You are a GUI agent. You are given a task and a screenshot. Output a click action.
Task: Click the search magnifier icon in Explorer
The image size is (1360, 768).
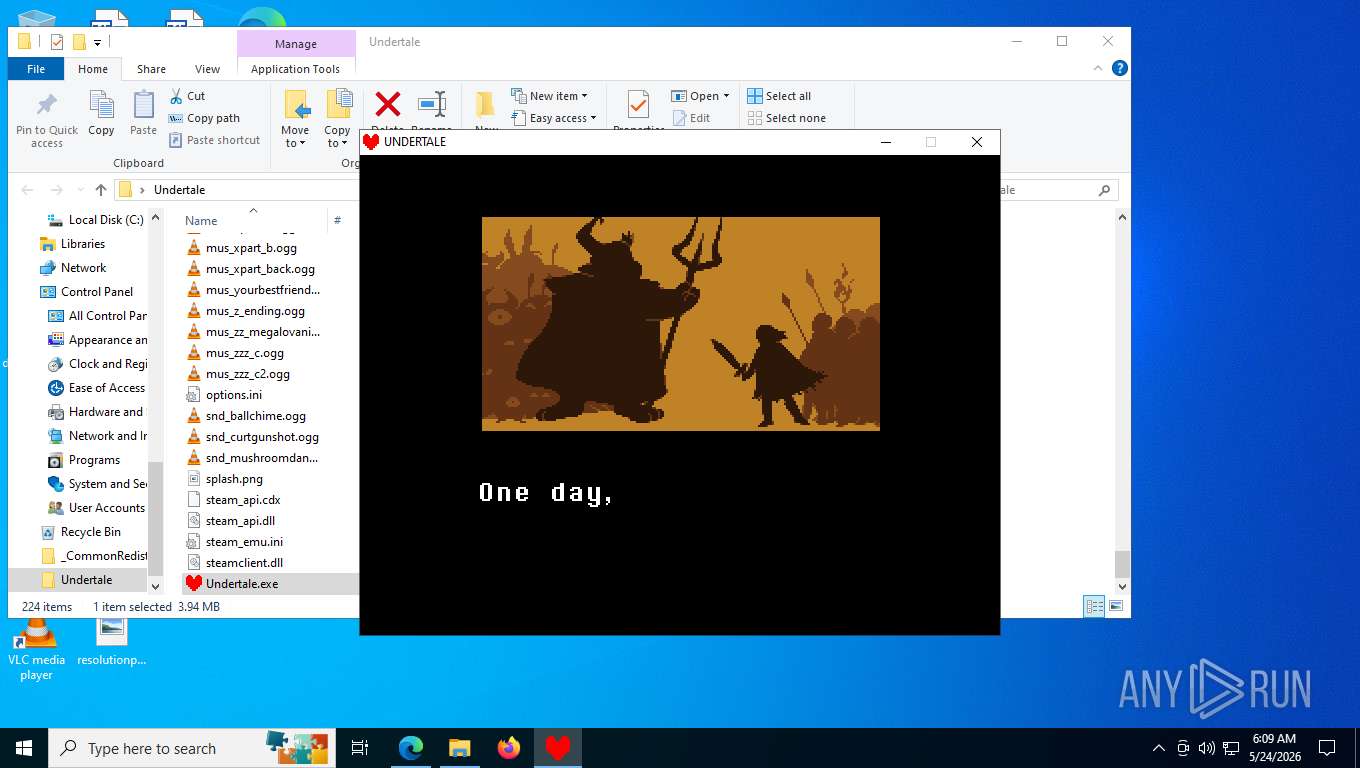[1104, 190]
